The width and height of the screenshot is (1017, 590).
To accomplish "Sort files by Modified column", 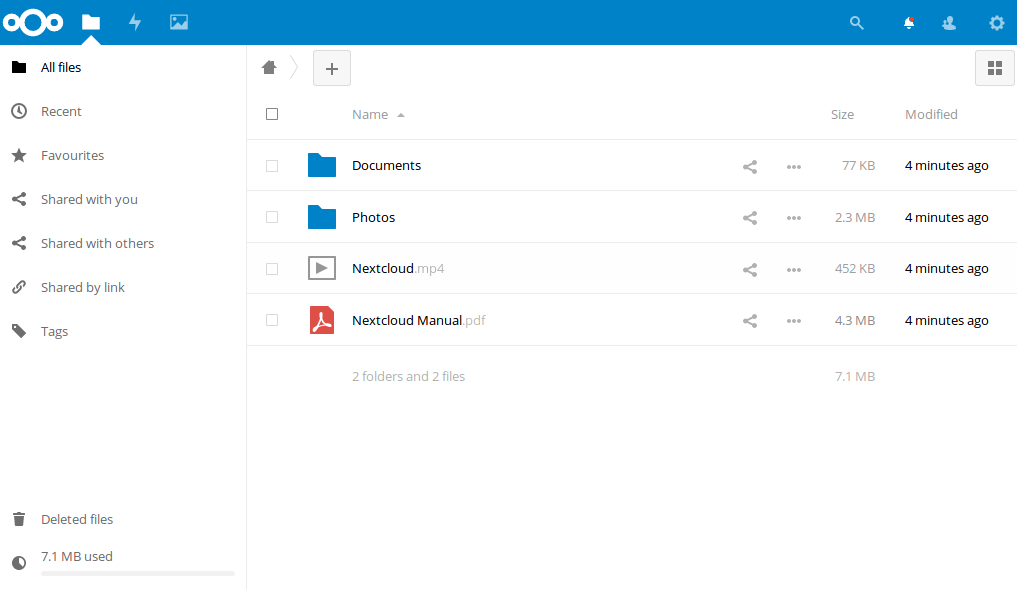I will point(931,115).
